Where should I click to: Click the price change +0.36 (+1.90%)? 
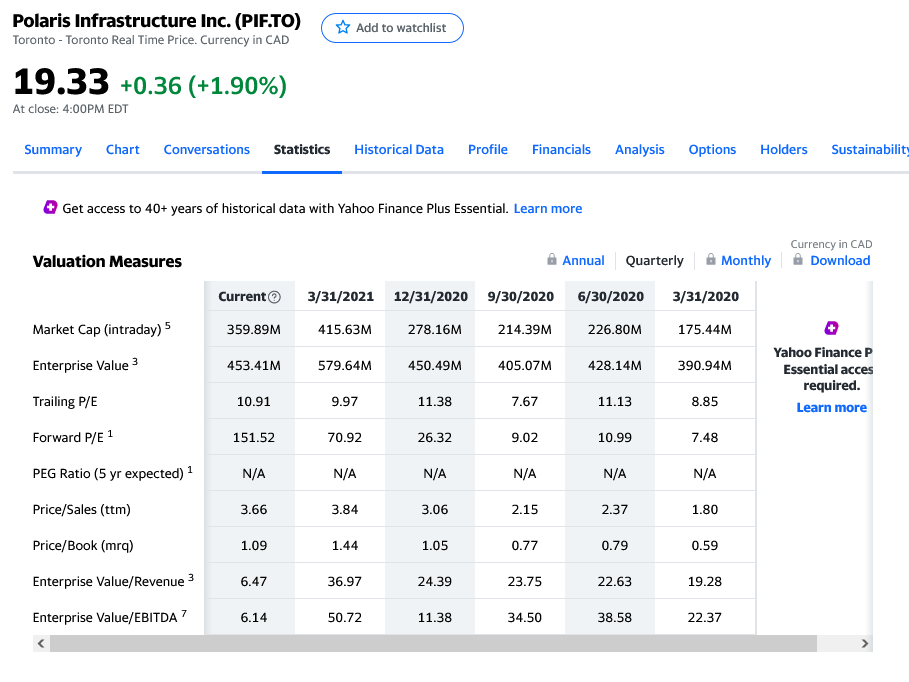pos(203,85)
